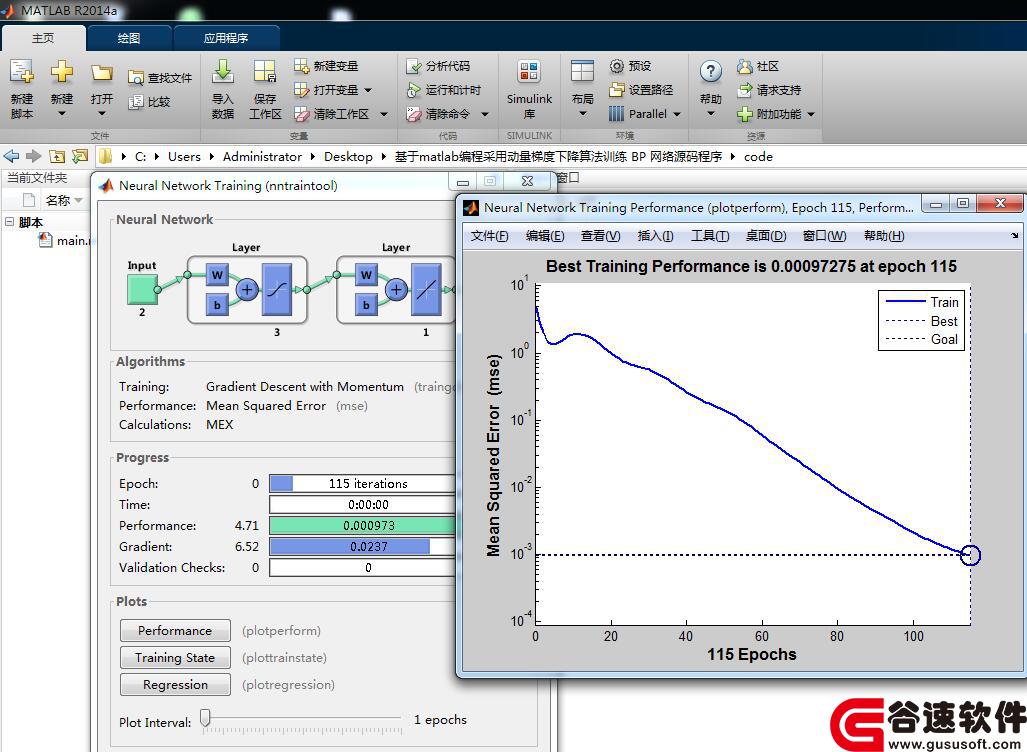Switch to the Plots (绘图) tab

(x=129, y=38)
